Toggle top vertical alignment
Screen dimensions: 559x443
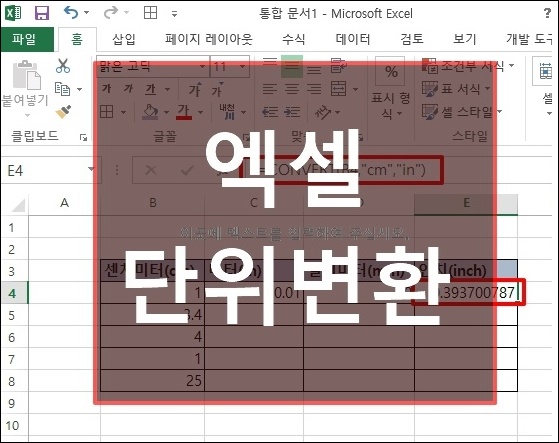[270, 64]
